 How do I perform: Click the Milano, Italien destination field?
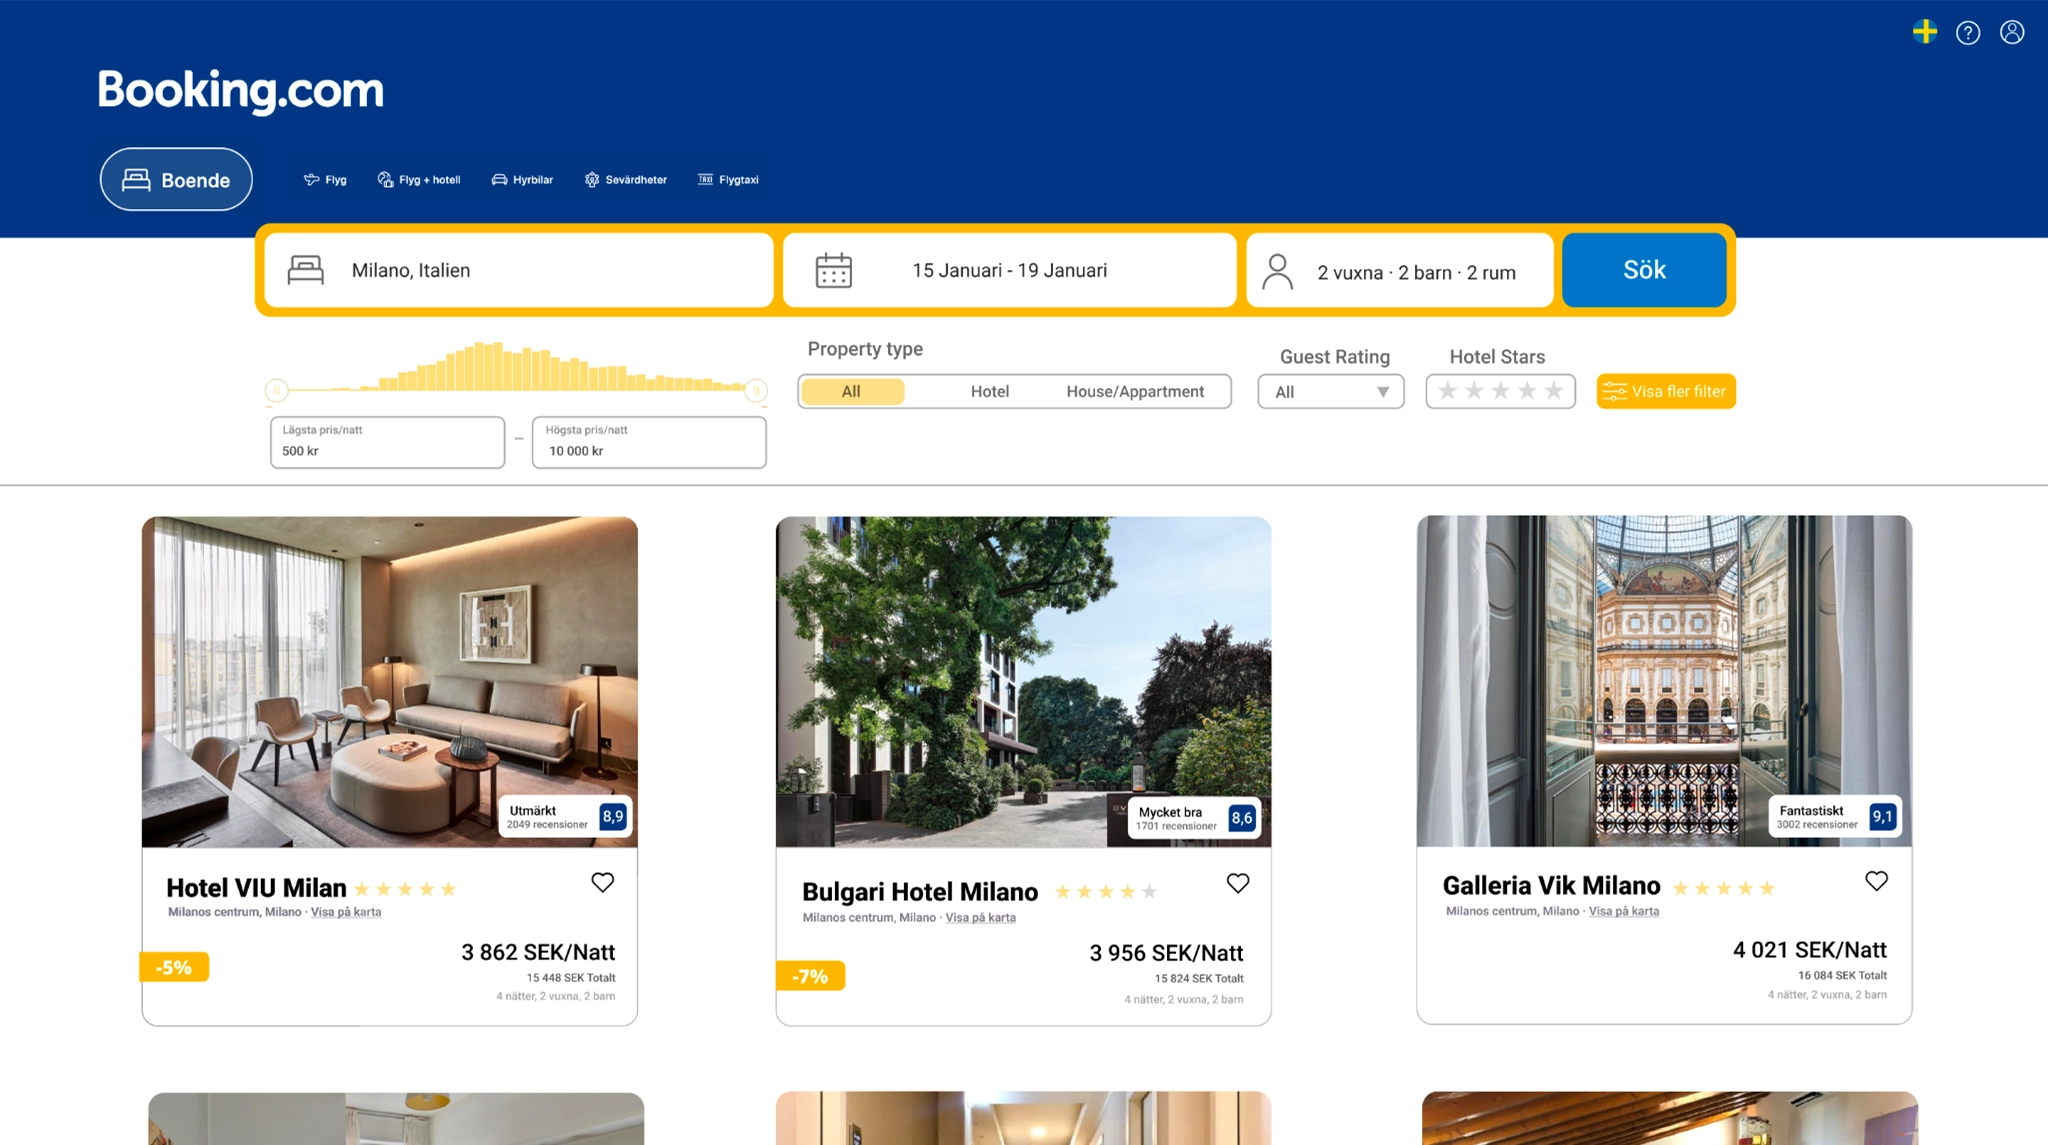point(519,270)
